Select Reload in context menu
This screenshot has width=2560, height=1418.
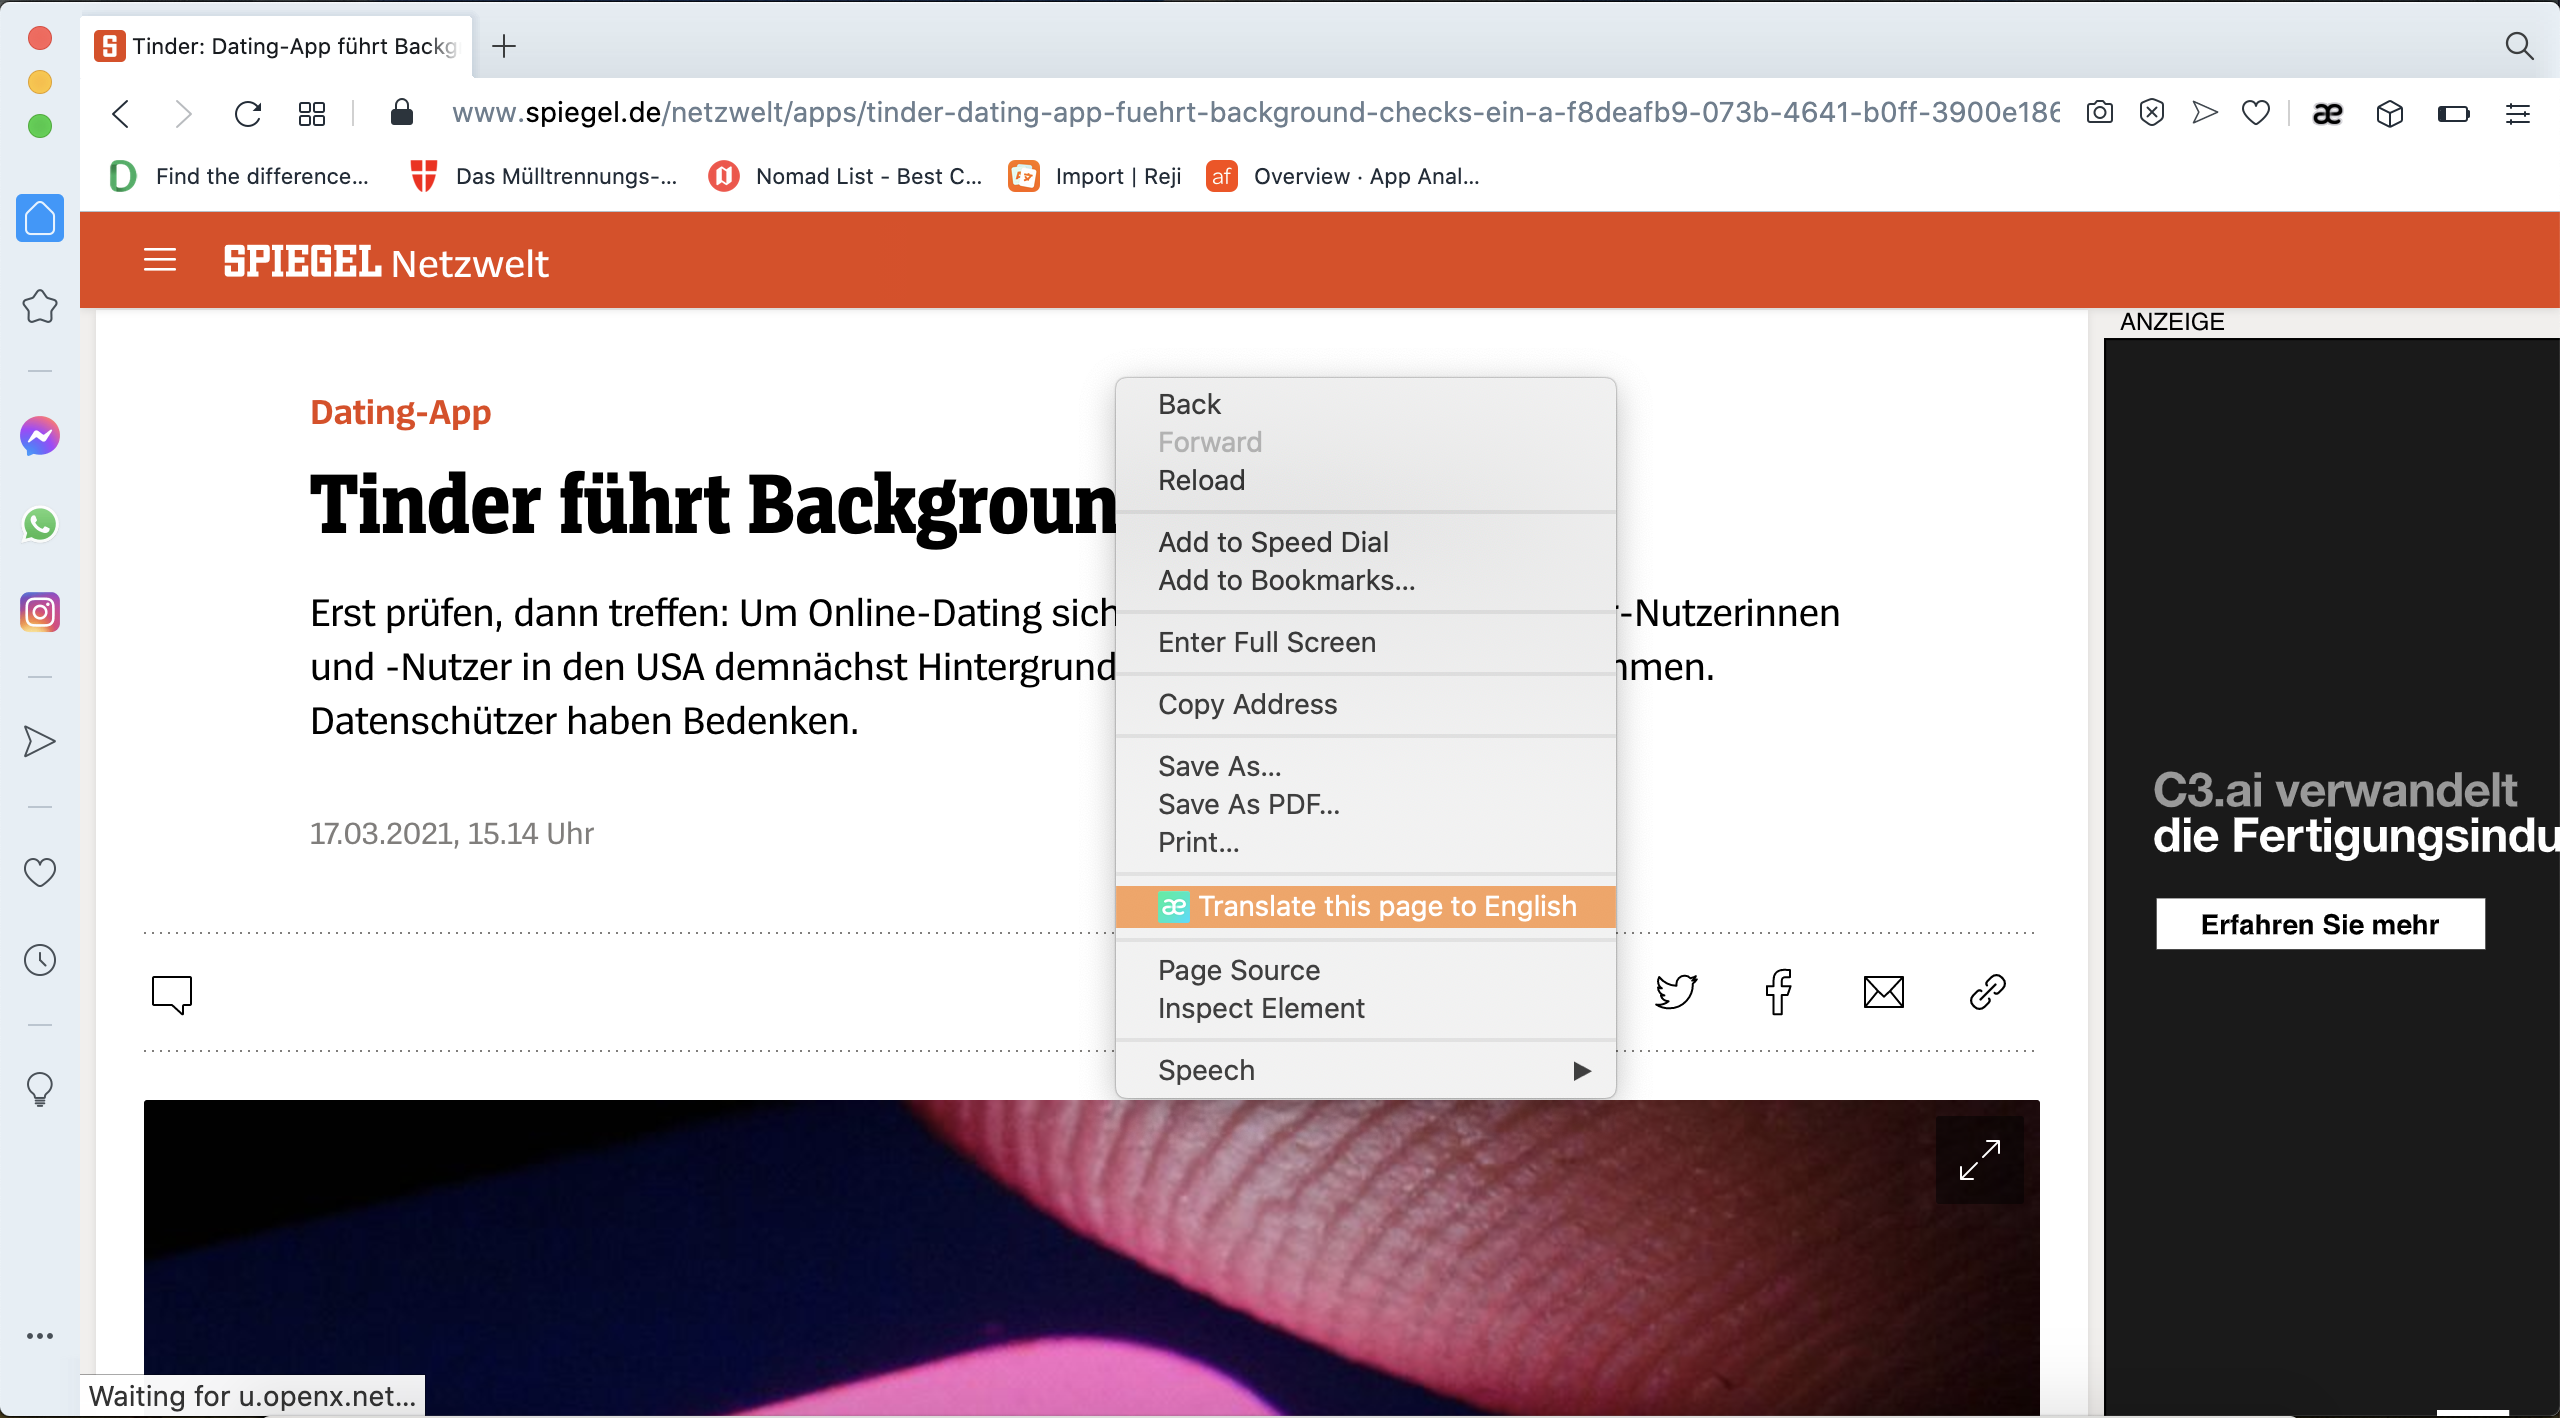[x=1366, y=480]
